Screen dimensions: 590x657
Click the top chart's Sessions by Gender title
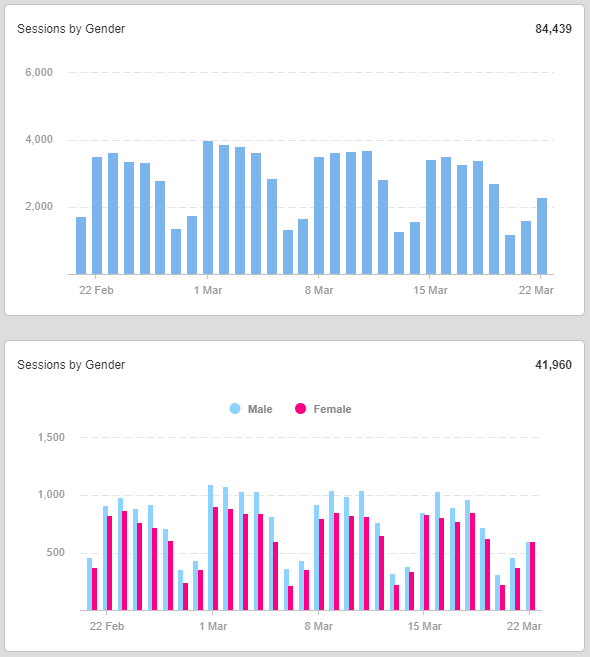[71, 29]
